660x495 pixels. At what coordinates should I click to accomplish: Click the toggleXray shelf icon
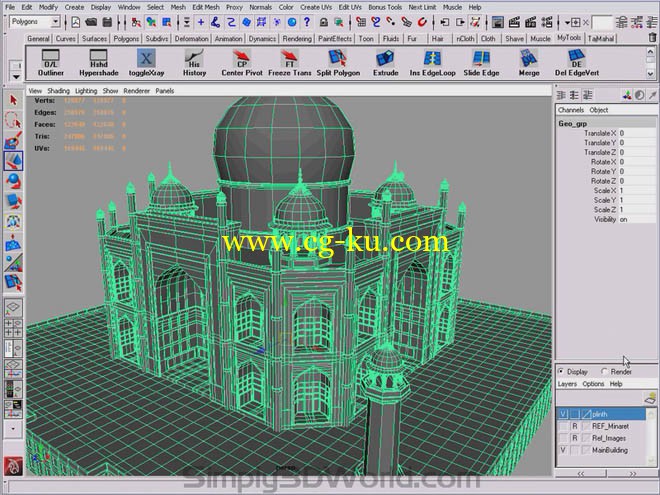pyautogui.click(x=146, y=62)
